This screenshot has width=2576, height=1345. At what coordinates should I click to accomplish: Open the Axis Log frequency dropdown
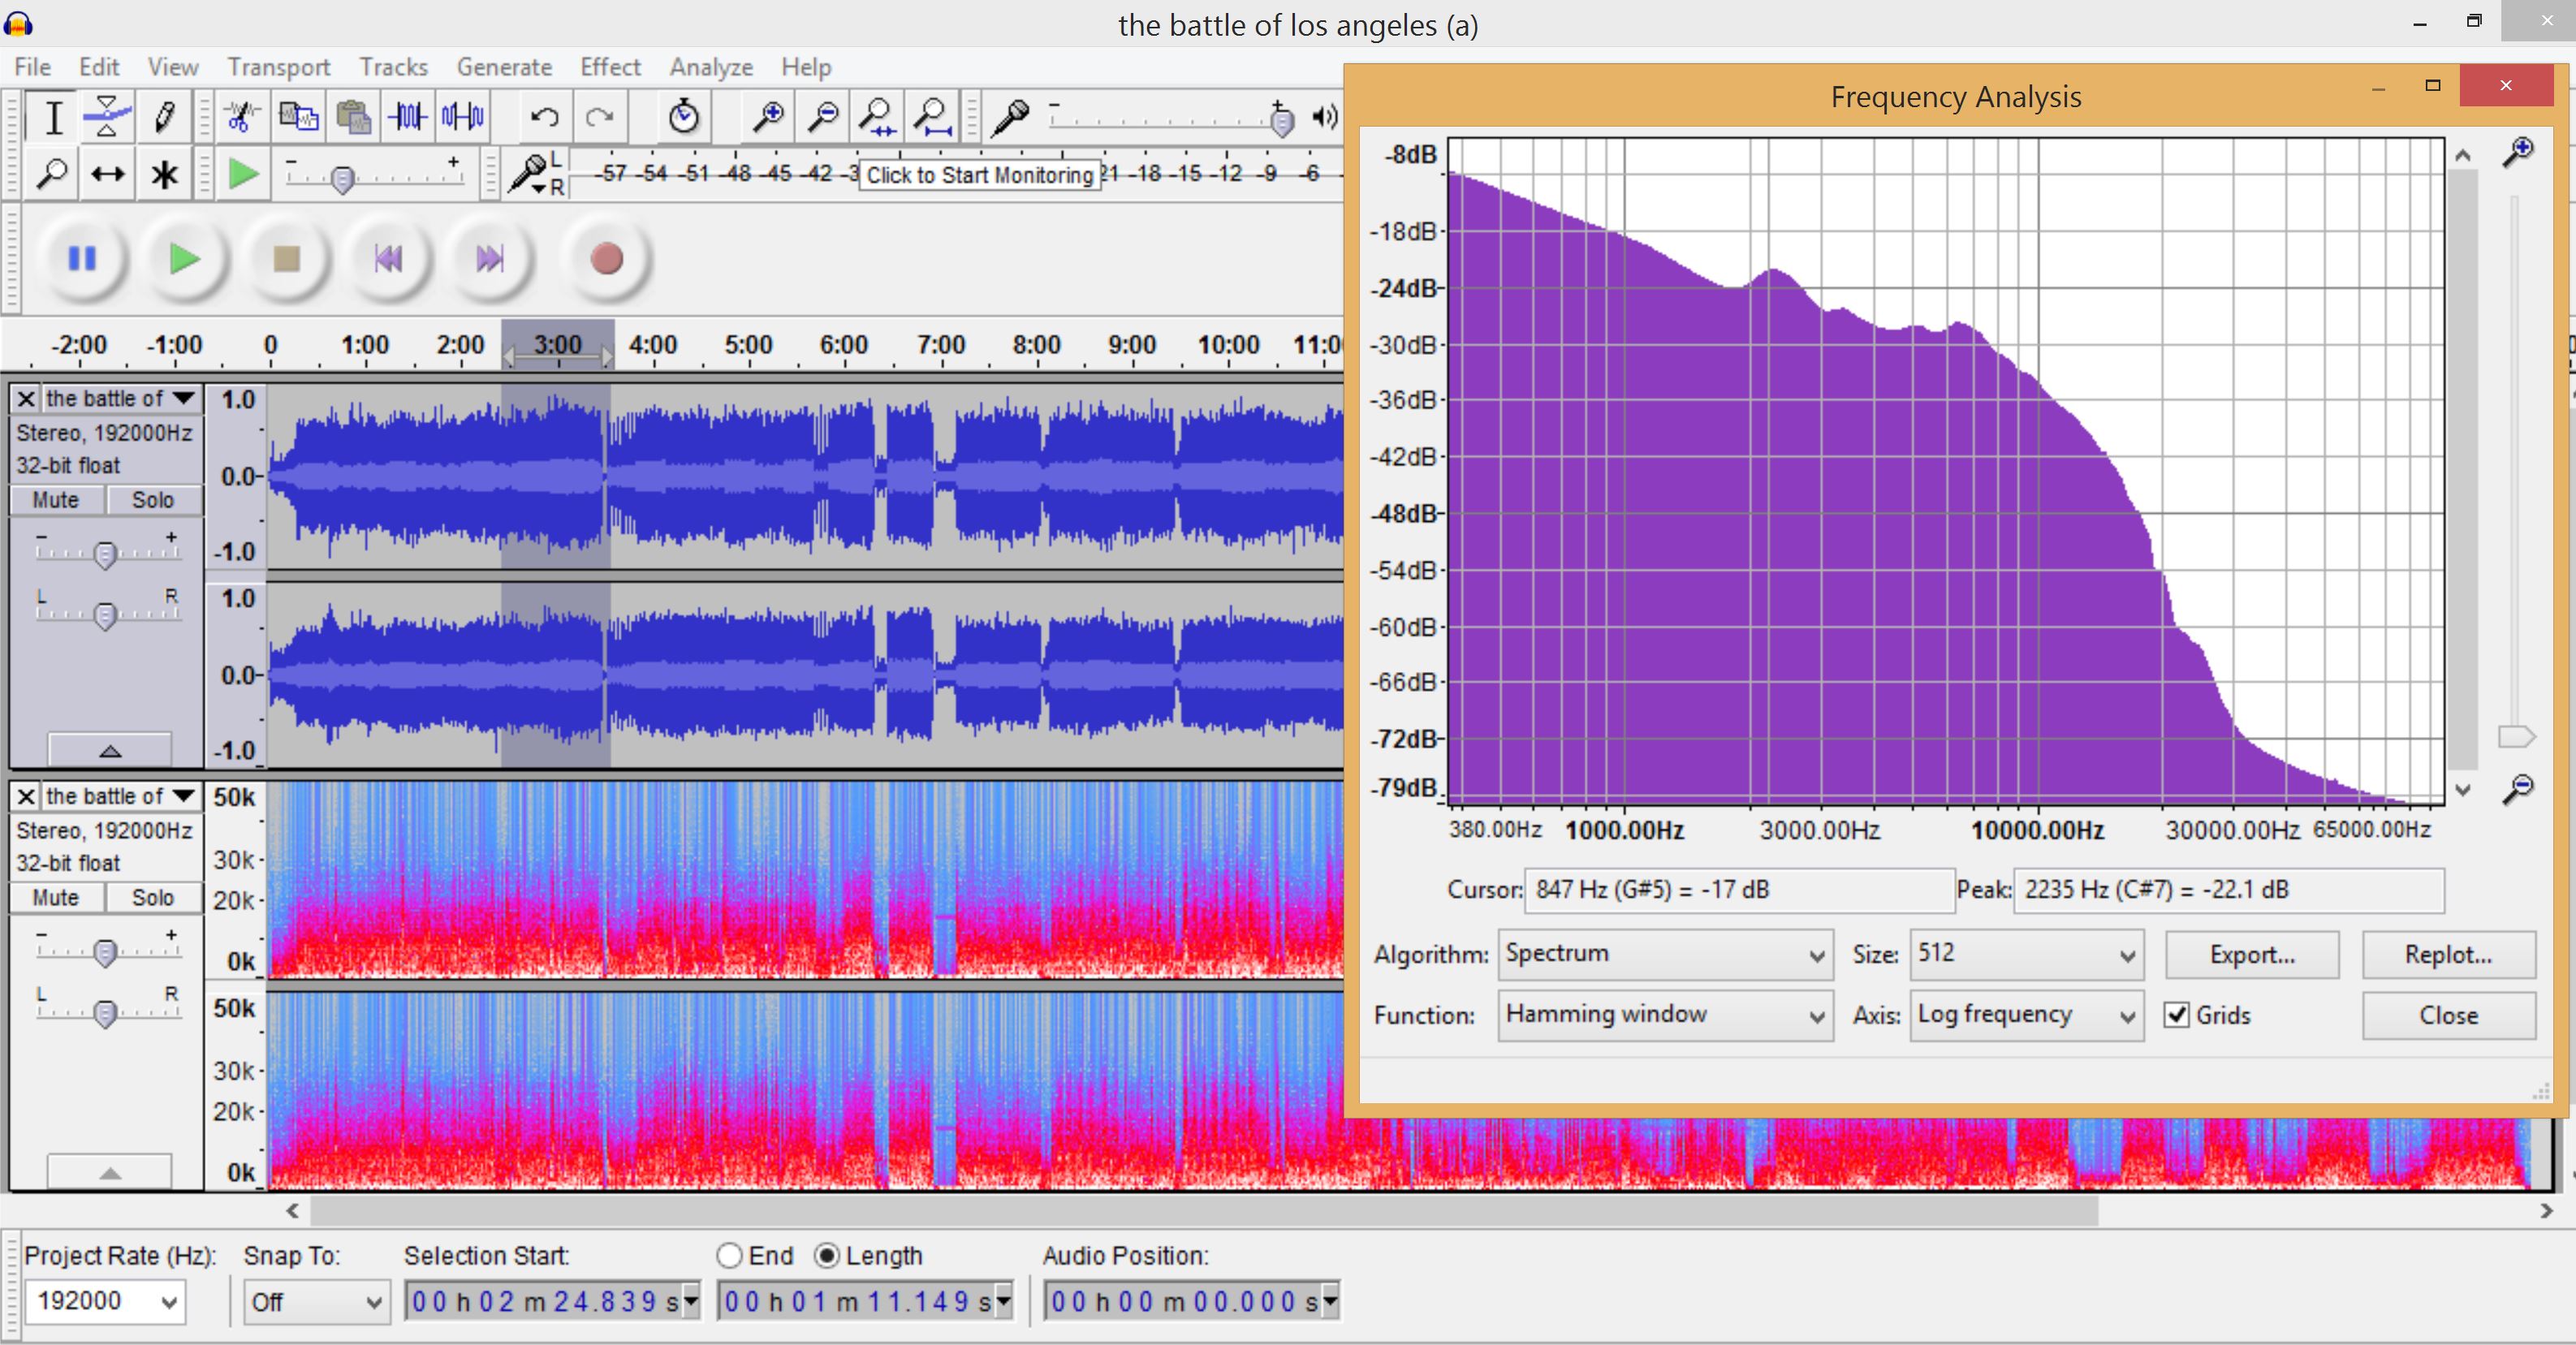click(2026, 1015)
